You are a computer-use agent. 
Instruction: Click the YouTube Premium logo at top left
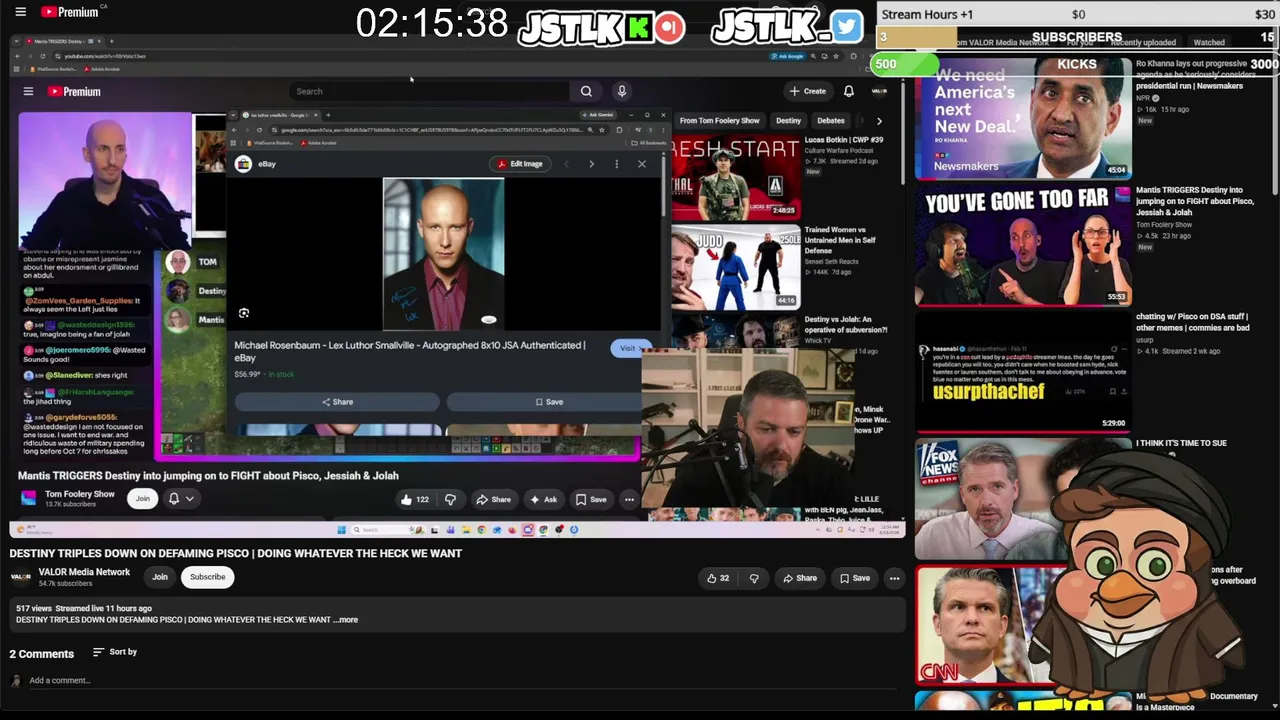tap(70, 12)
